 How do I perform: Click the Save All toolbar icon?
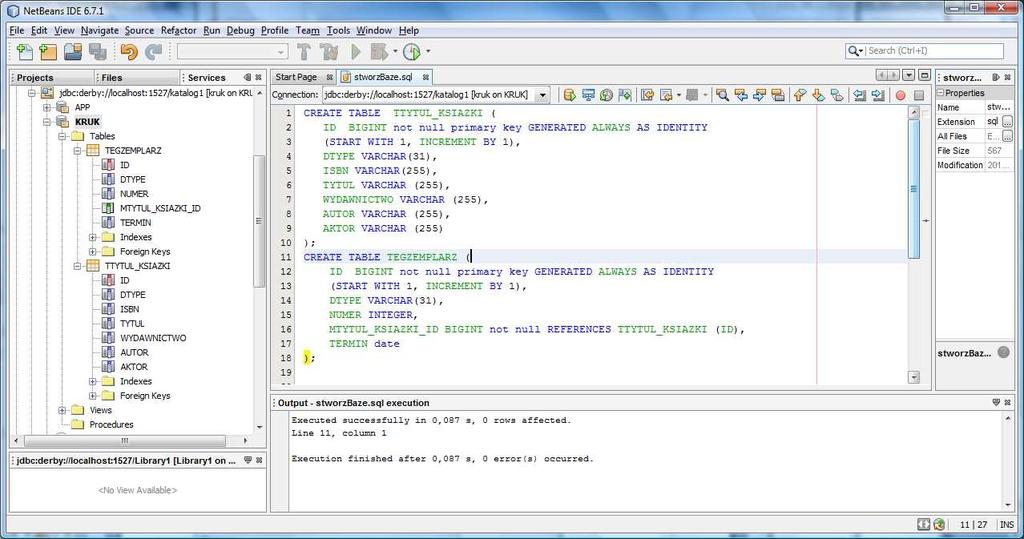click(x=97, y=52)
